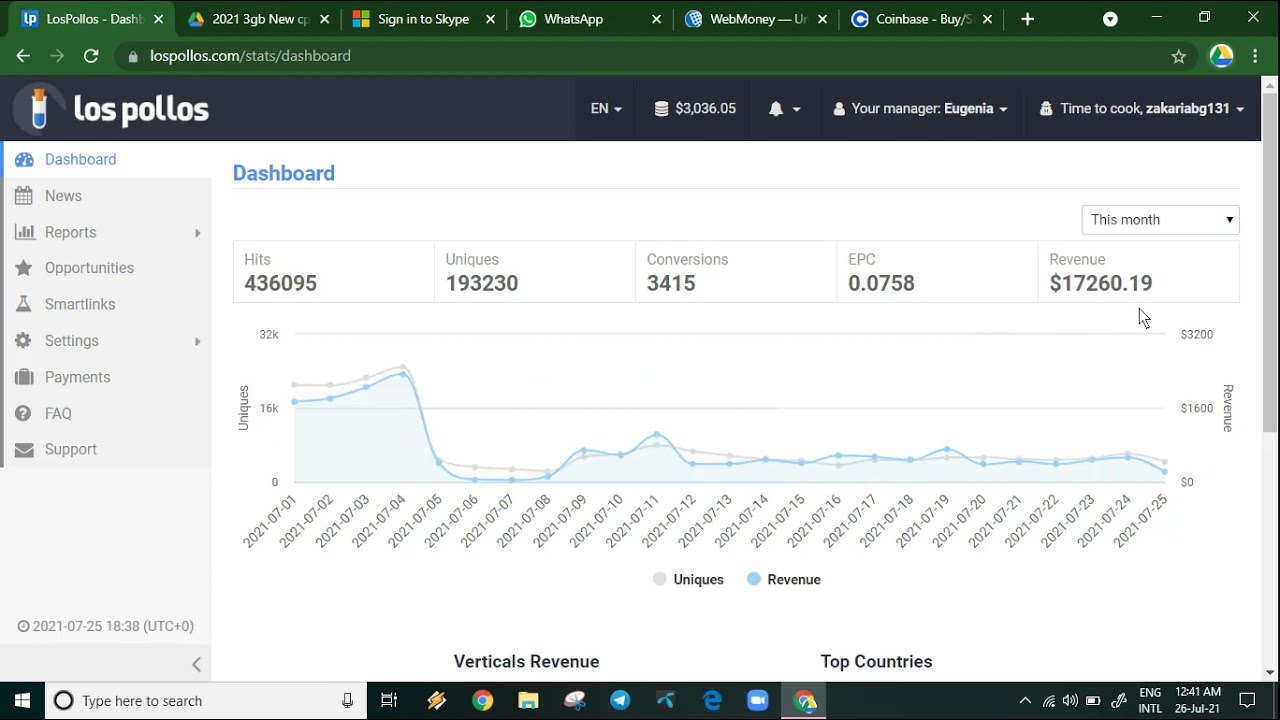Viewport: 1280px width, 720px height.
Task: Click the Windows taskbar search box
Action: tap(204, 701)
